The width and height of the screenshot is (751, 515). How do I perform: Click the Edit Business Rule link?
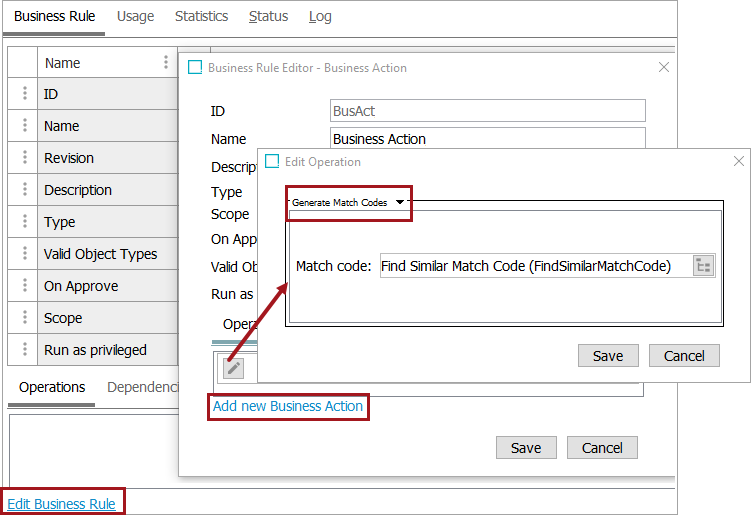[x=61, y=504]
